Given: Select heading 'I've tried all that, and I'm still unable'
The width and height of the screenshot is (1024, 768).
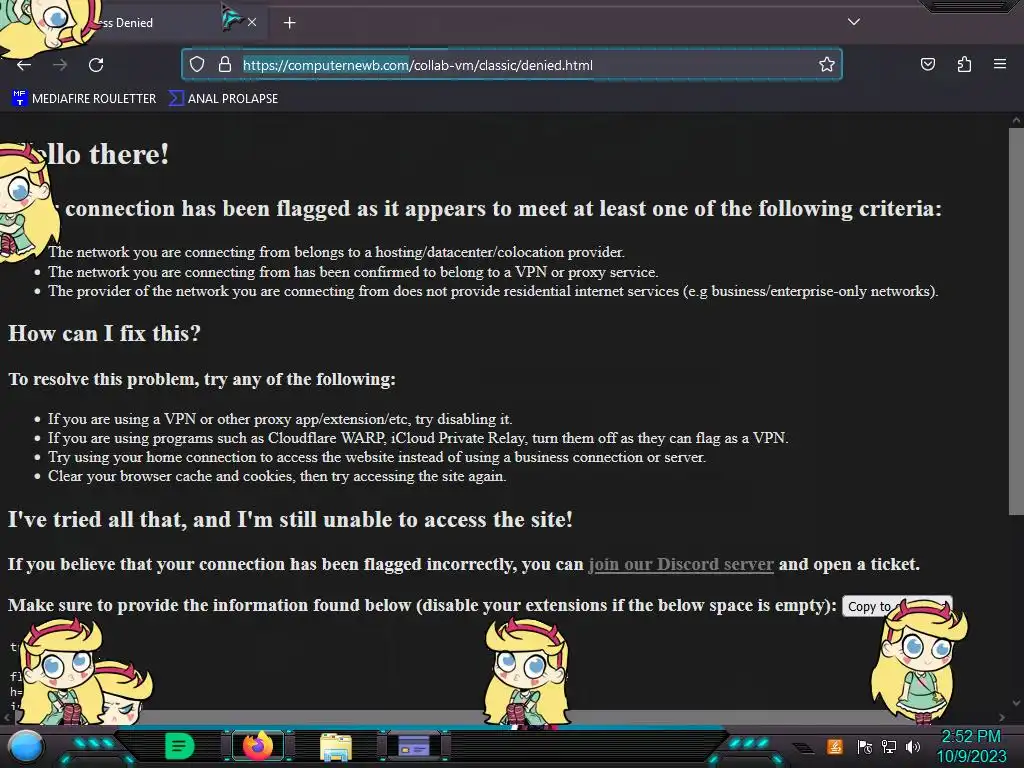Looking at the screenshot, I should point(290,520).
